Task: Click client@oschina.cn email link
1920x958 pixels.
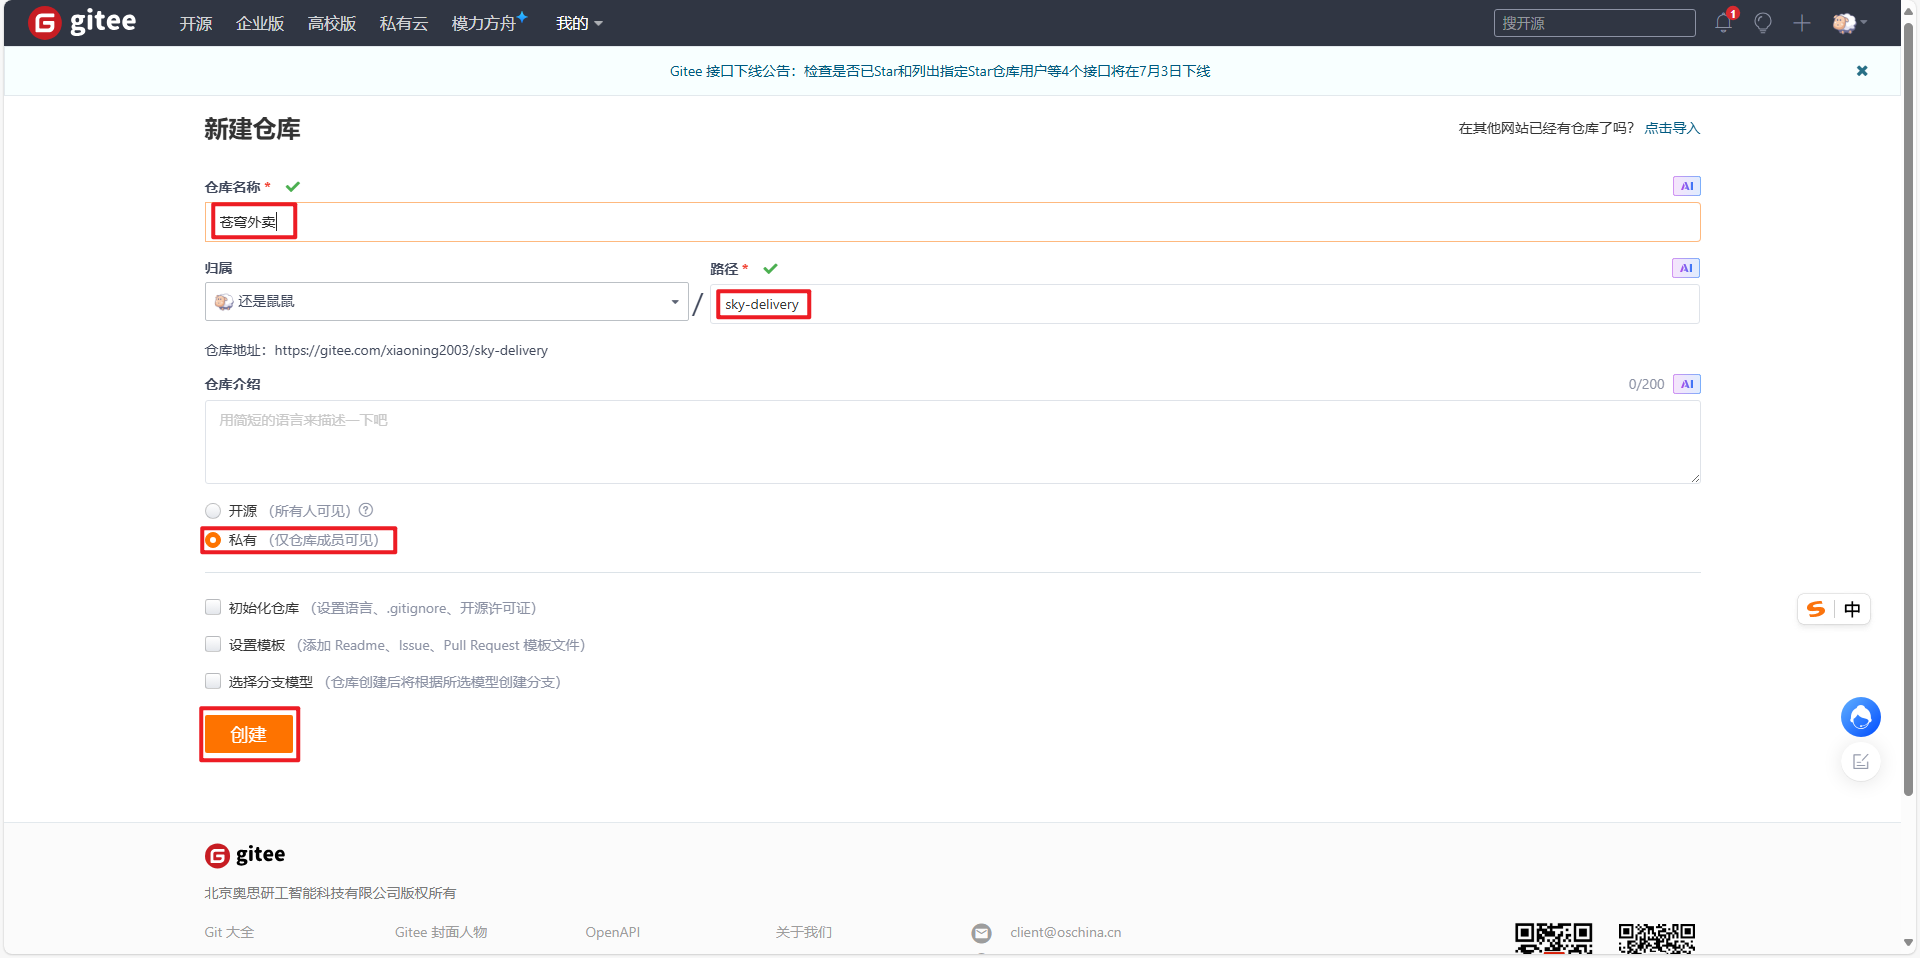Action: point(1065,932)
